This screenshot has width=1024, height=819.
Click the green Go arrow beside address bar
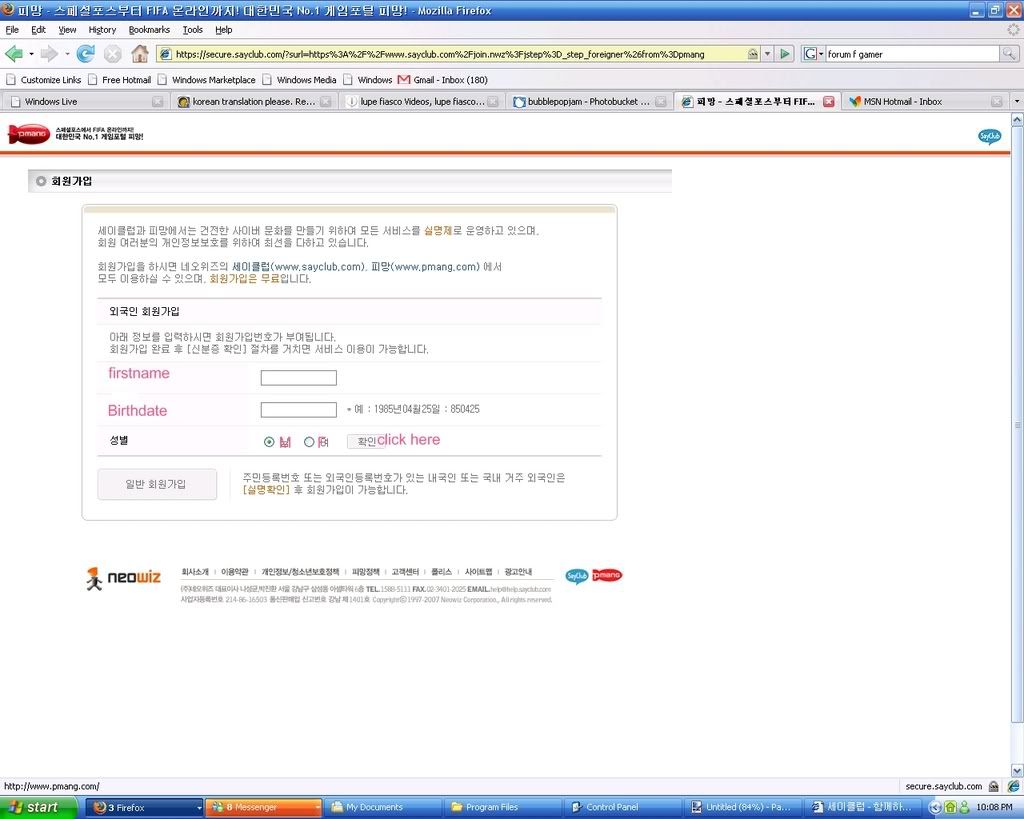click(x=786, y=53)
